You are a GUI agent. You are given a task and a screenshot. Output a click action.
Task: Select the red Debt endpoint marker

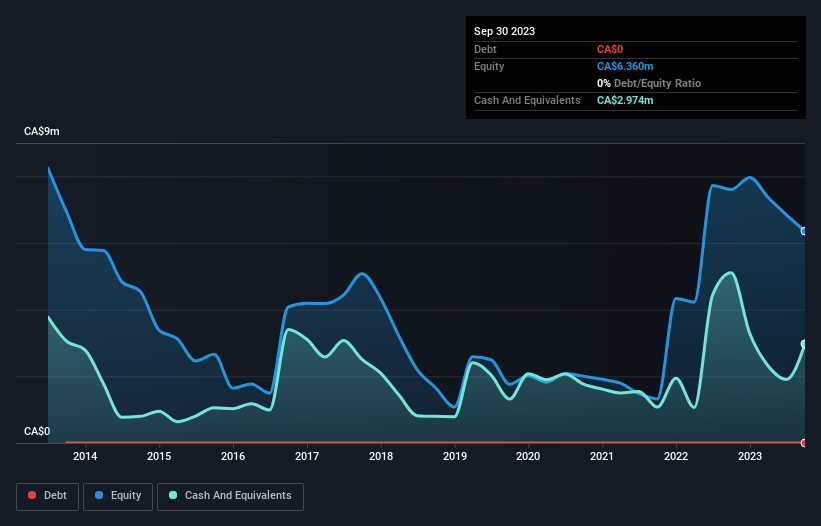coord(804,443)
